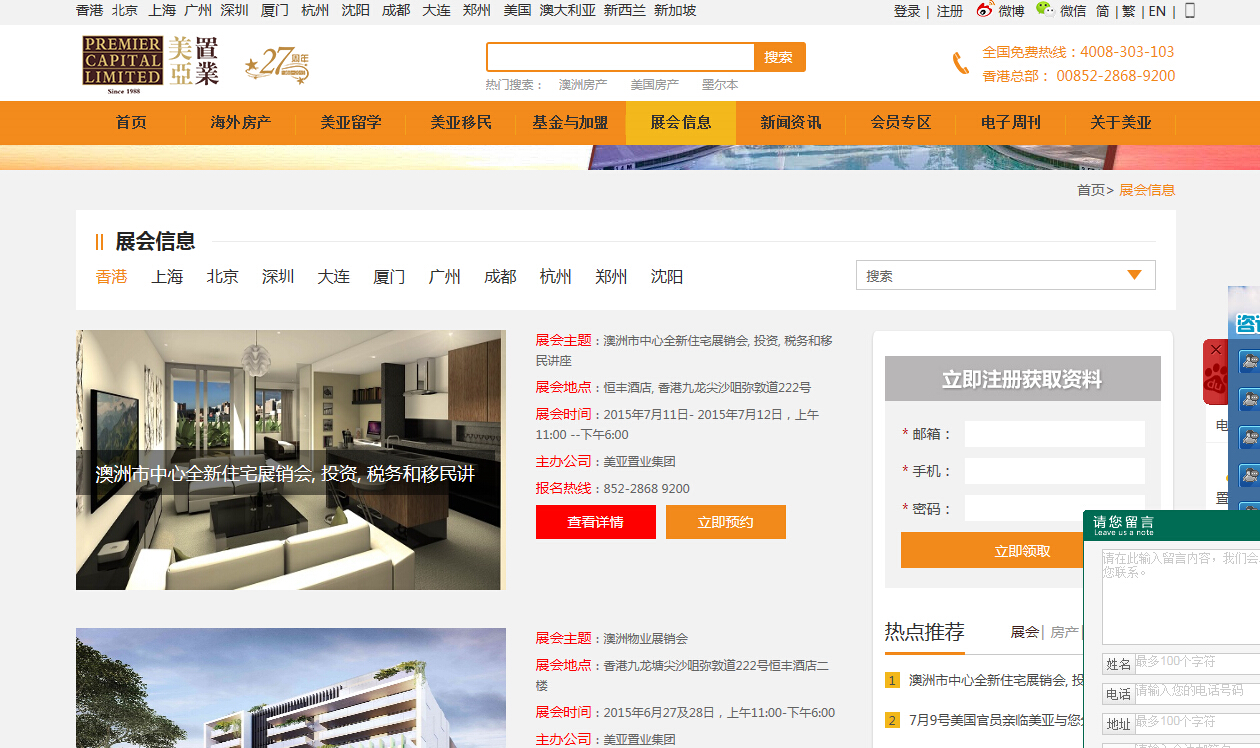Switch language to EN
1260x748 pixels.
1157,11
